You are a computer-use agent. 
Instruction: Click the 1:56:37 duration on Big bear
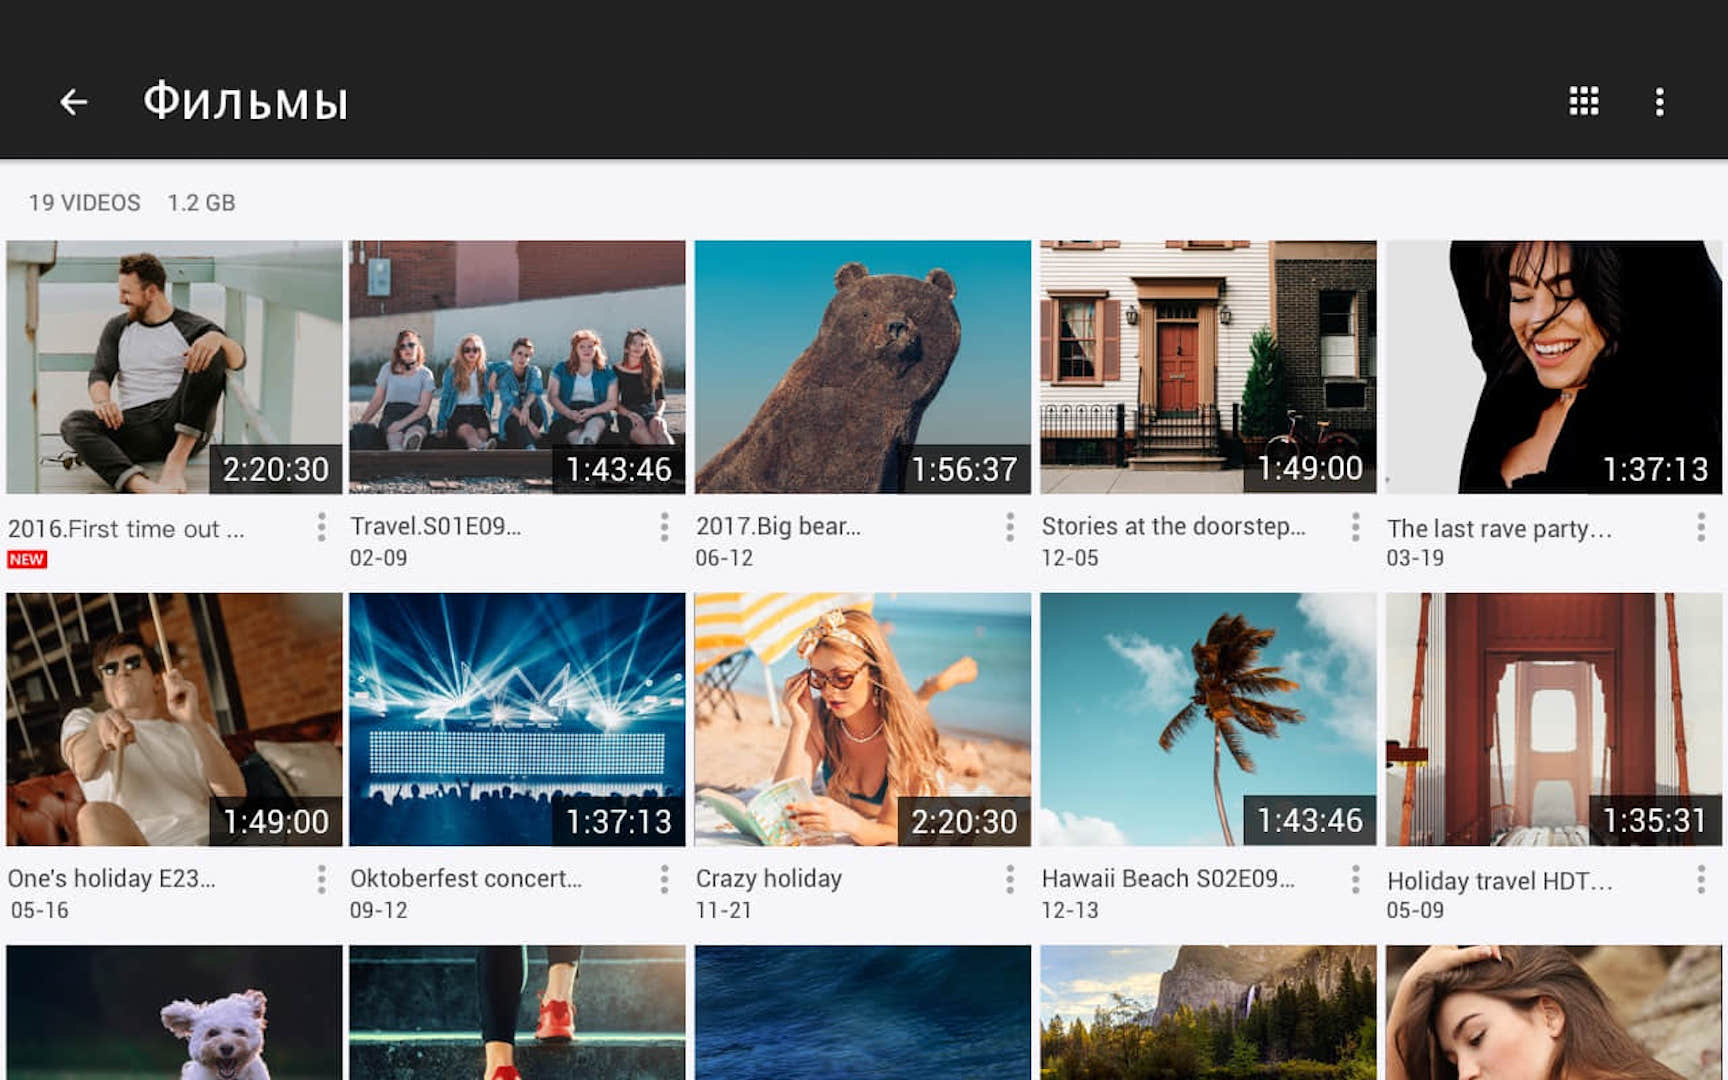[x=964, y=469]
